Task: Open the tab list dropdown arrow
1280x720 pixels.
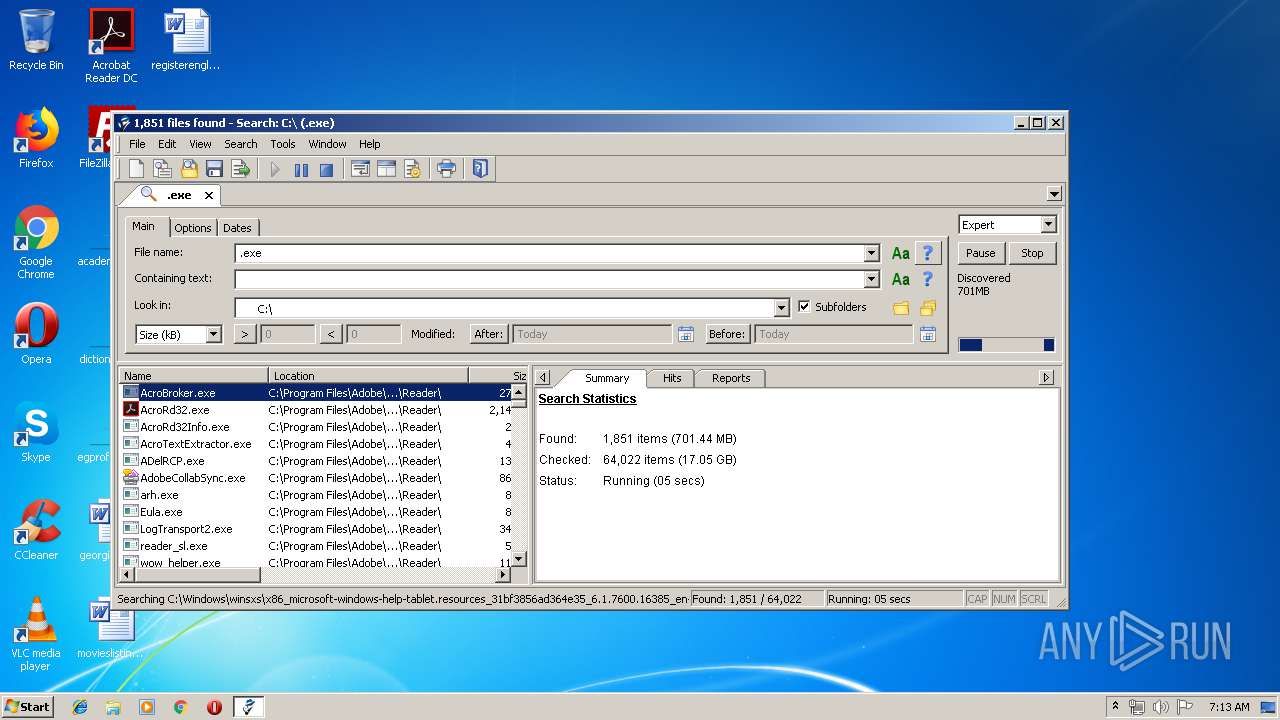Action: tap(1054, 194)
